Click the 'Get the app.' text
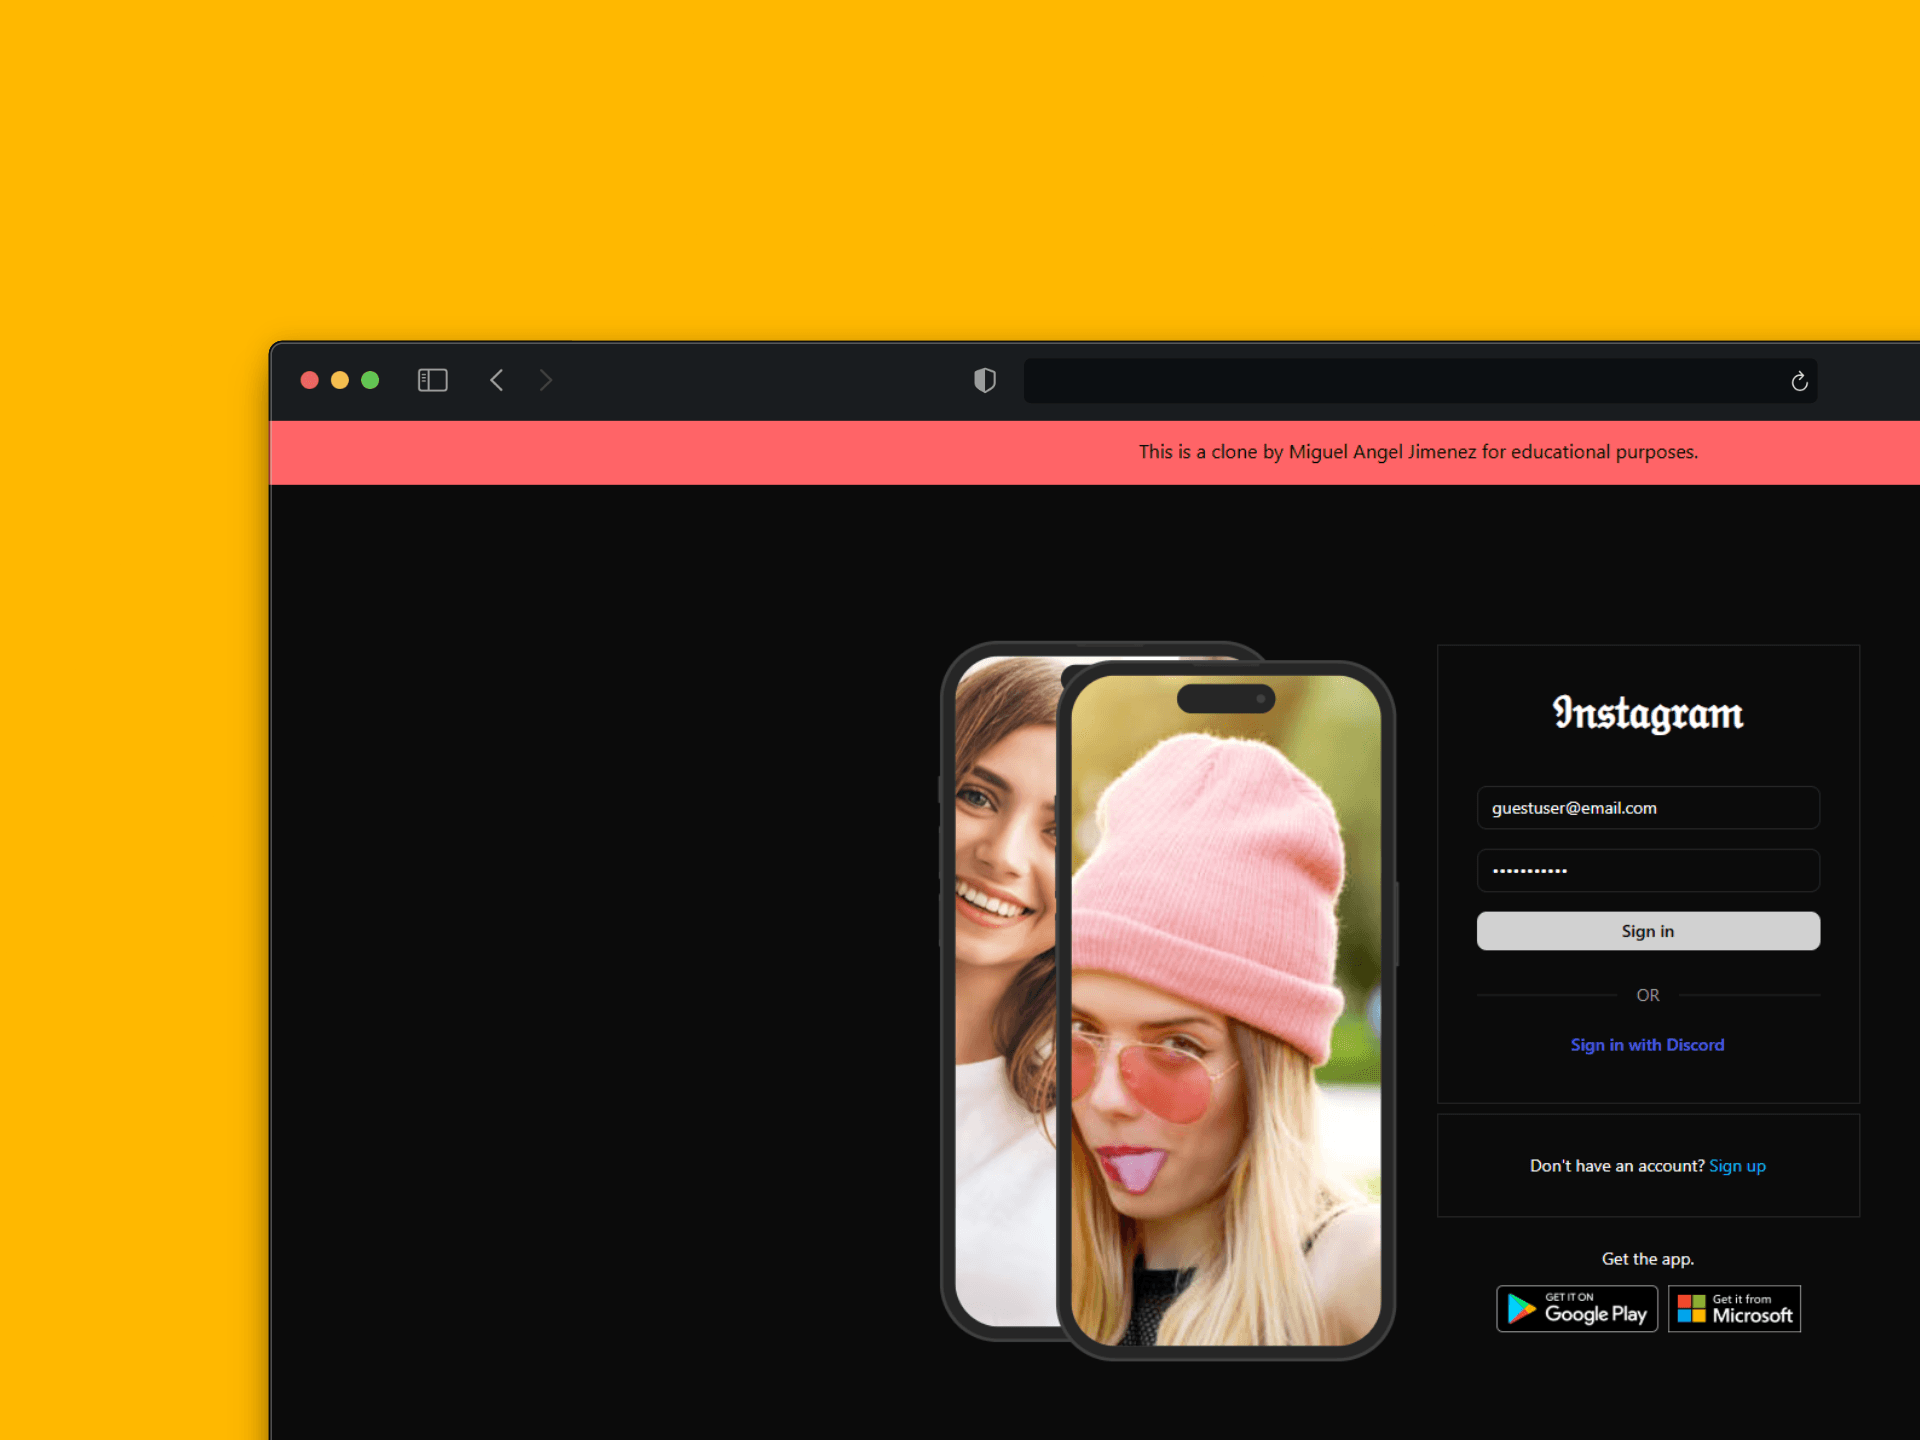The width and height of the screenshot is (1920, 1440). (1648, 1259)
